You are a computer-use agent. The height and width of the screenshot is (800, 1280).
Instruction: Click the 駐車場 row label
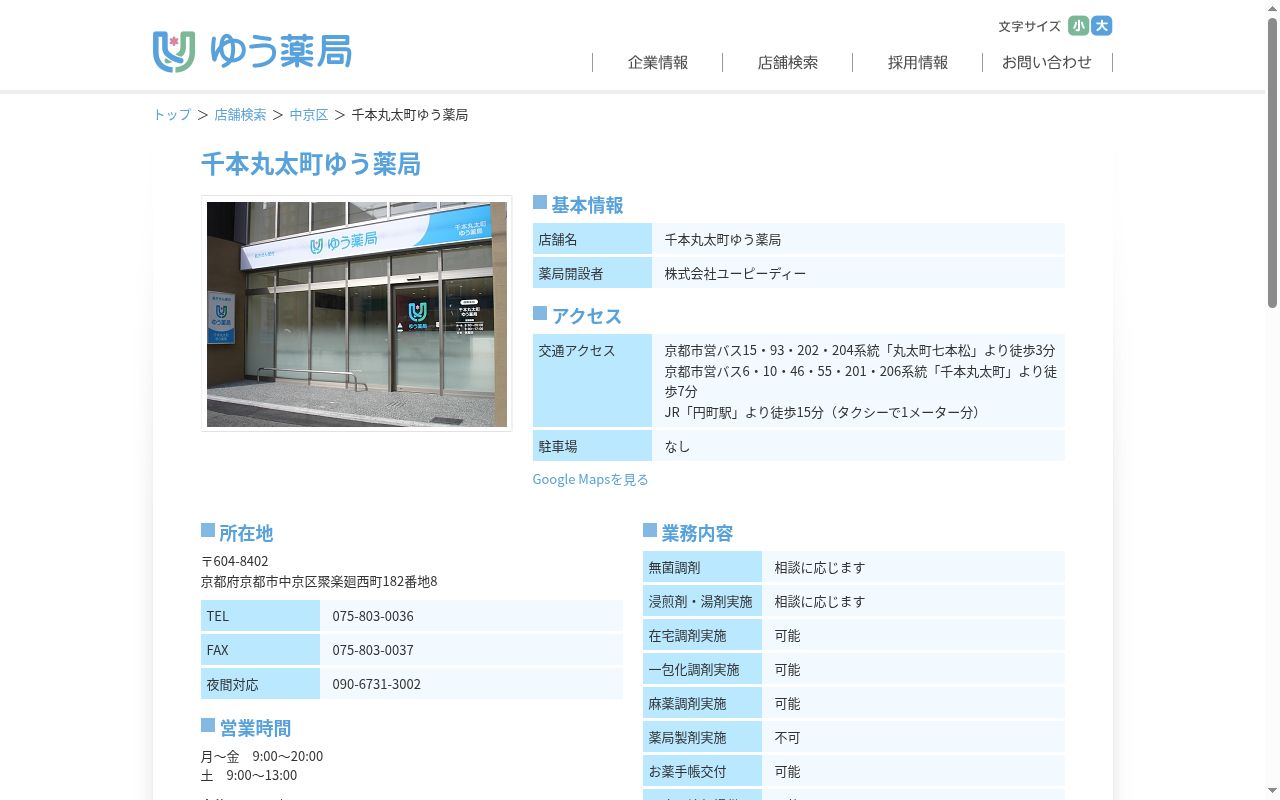[592, 446]
